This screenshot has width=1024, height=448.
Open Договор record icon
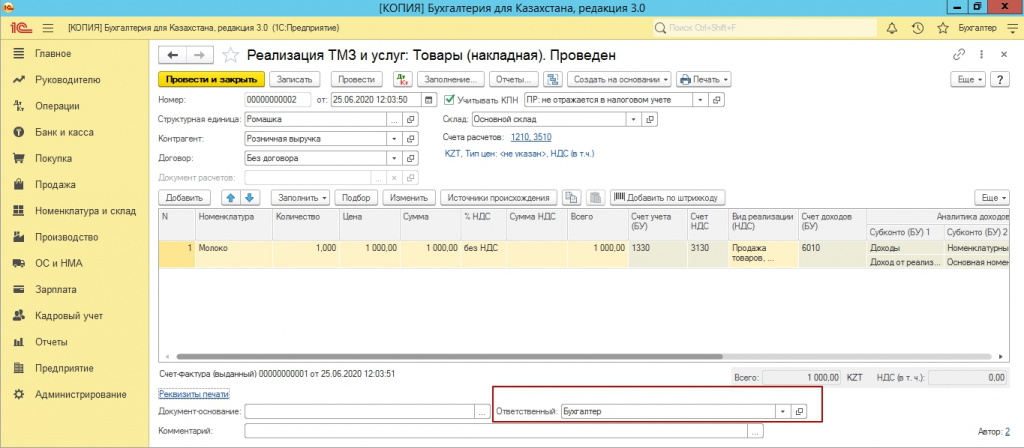point(411,158)
